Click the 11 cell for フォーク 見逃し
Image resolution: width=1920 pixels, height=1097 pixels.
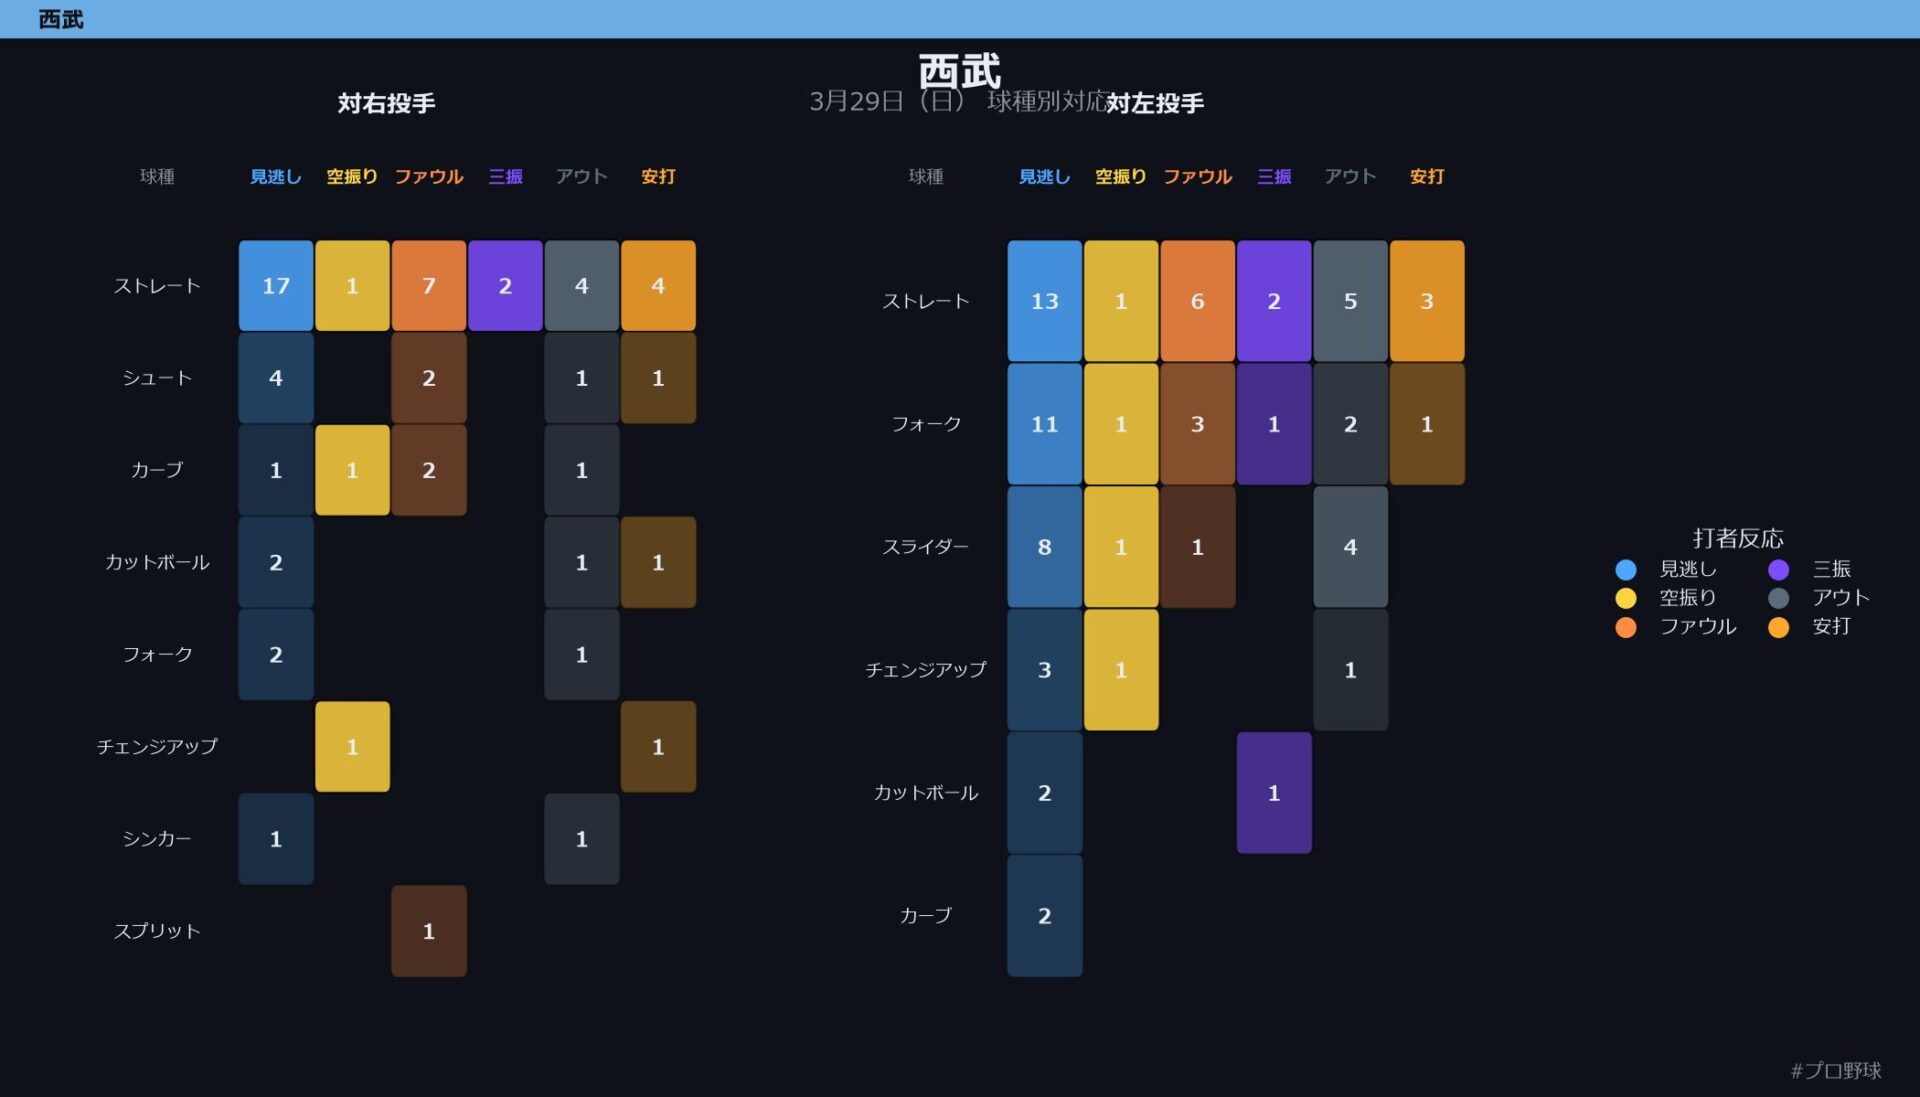[x=1045, y=424]
